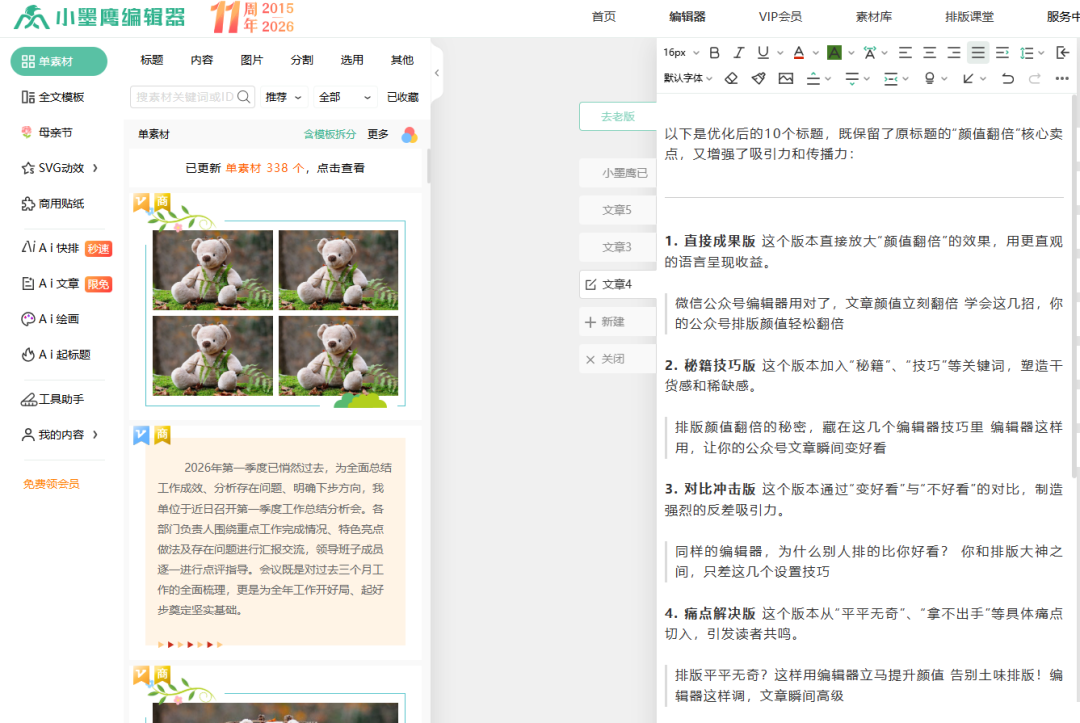The image size is (1080, 723).
Task: Open Ai绘画 tool
Action: (50, 319)
